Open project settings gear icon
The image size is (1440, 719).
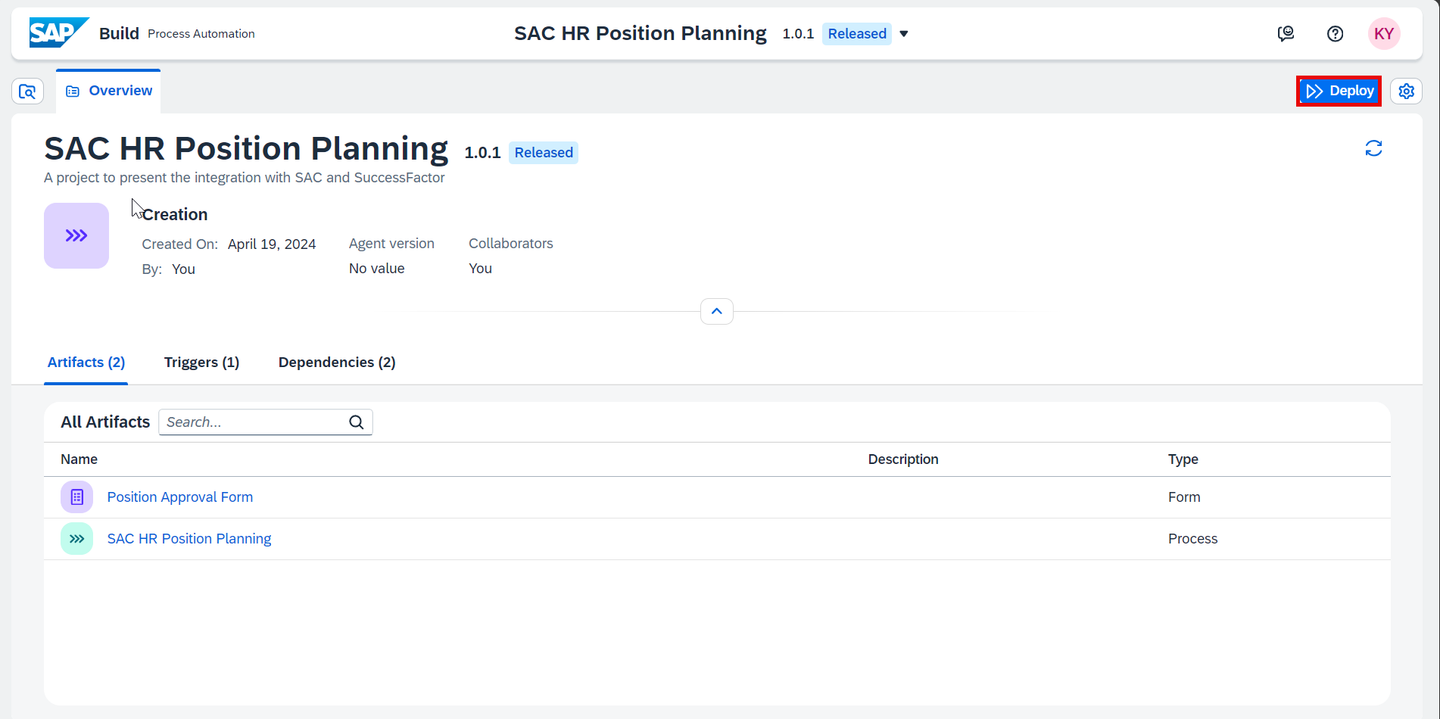(1406, 91)
